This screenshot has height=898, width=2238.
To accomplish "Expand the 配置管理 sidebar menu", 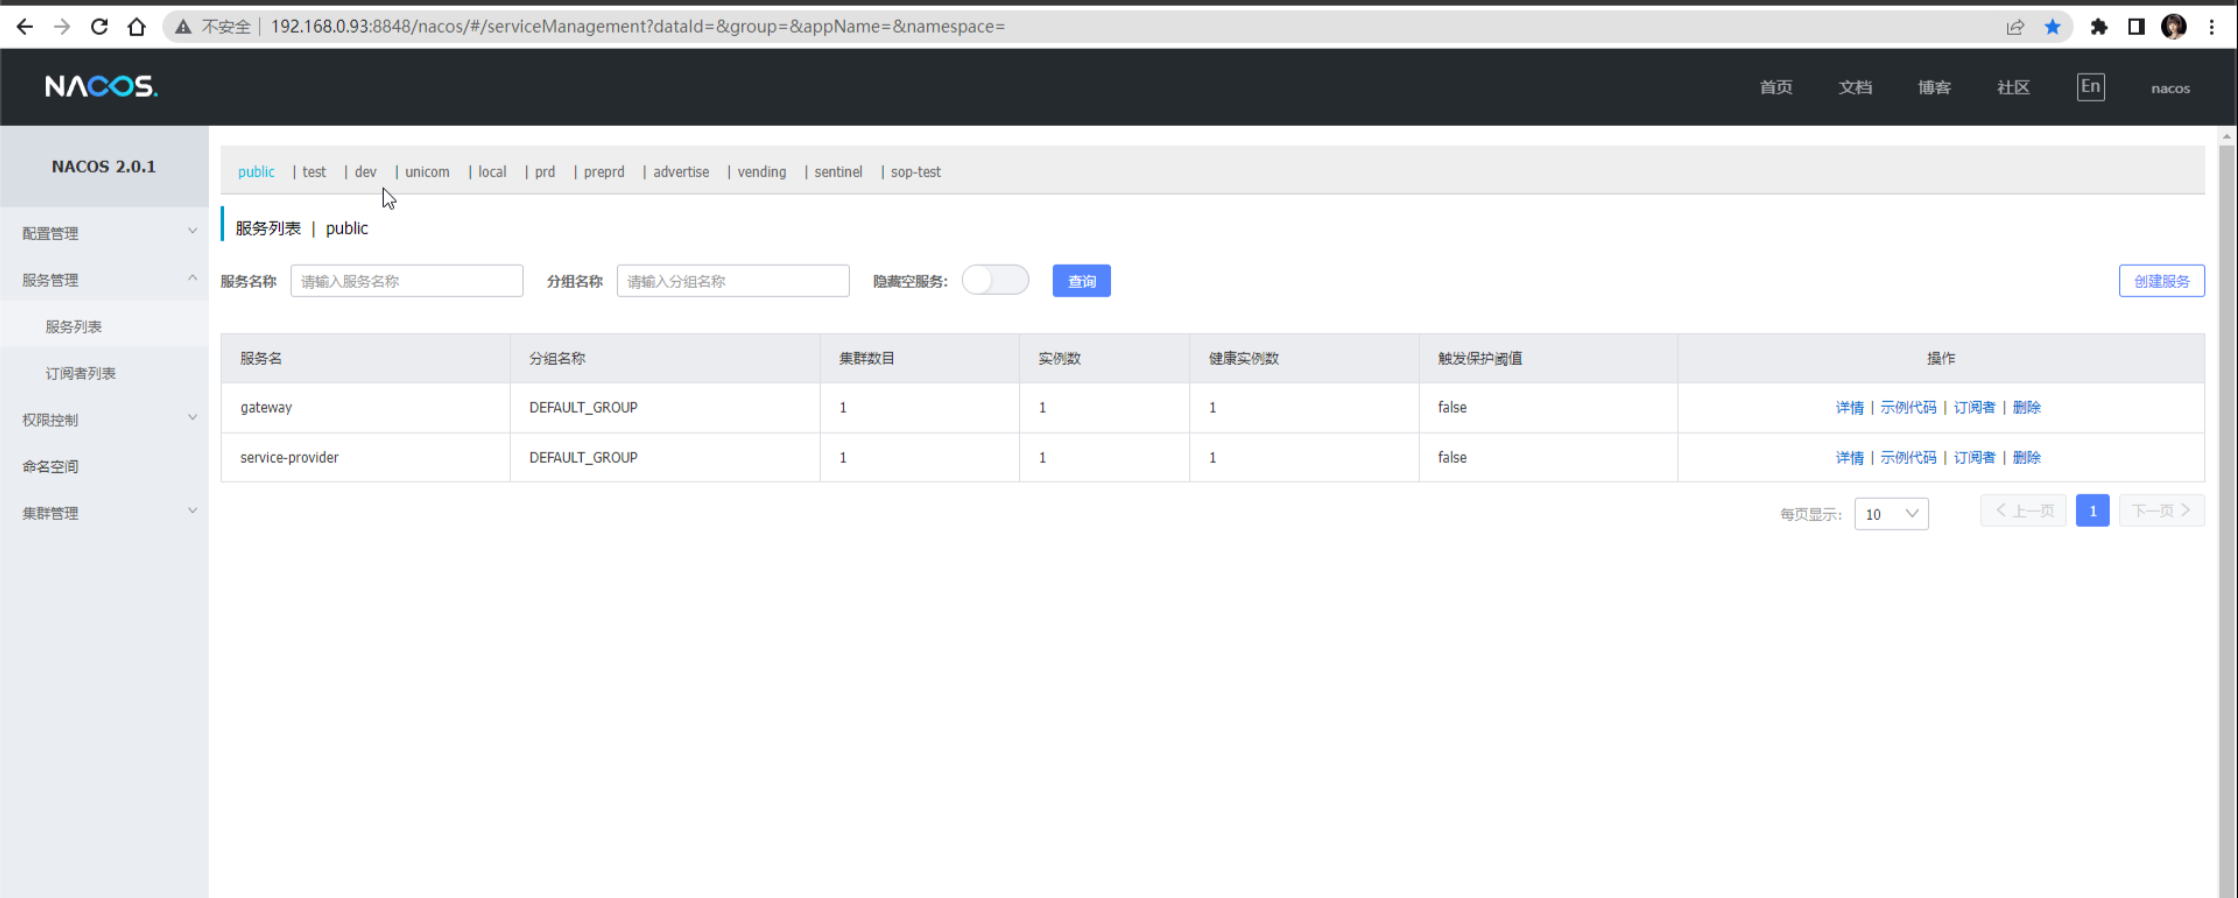I will pyautogui.click(x=104, y=233).
